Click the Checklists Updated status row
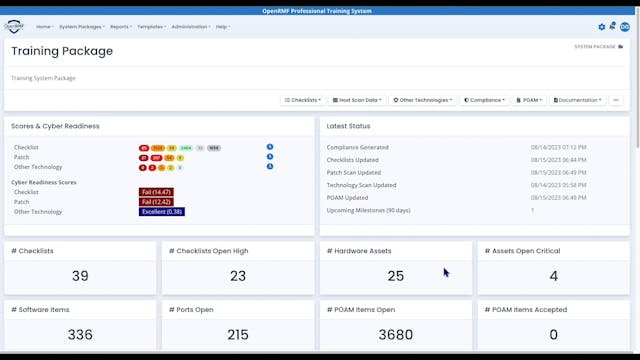Viewport: 640px width, 360px height. [475, 160]
